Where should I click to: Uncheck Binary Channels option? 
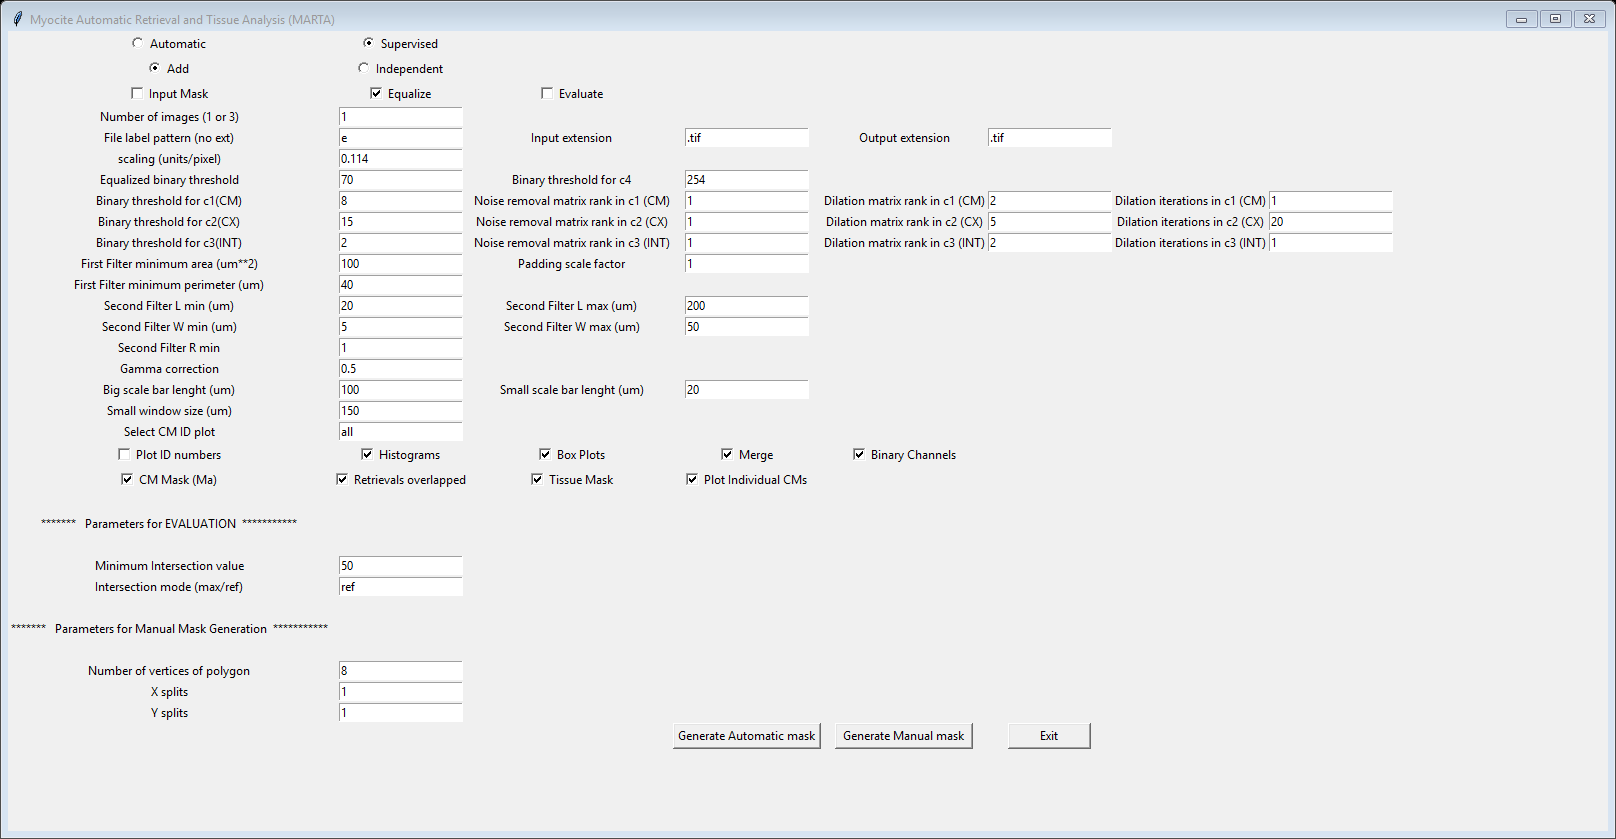tap(859, 454)
